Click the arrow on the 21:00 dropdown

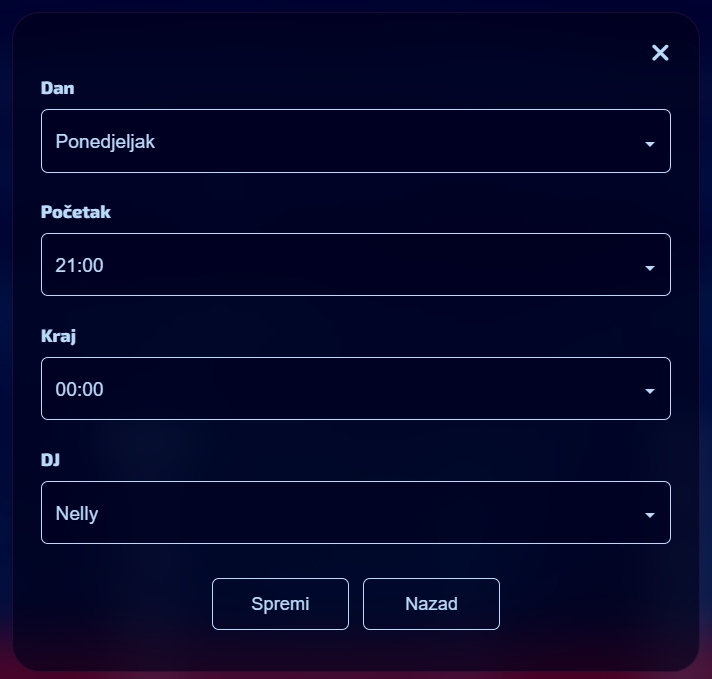[x=650, y=268]
